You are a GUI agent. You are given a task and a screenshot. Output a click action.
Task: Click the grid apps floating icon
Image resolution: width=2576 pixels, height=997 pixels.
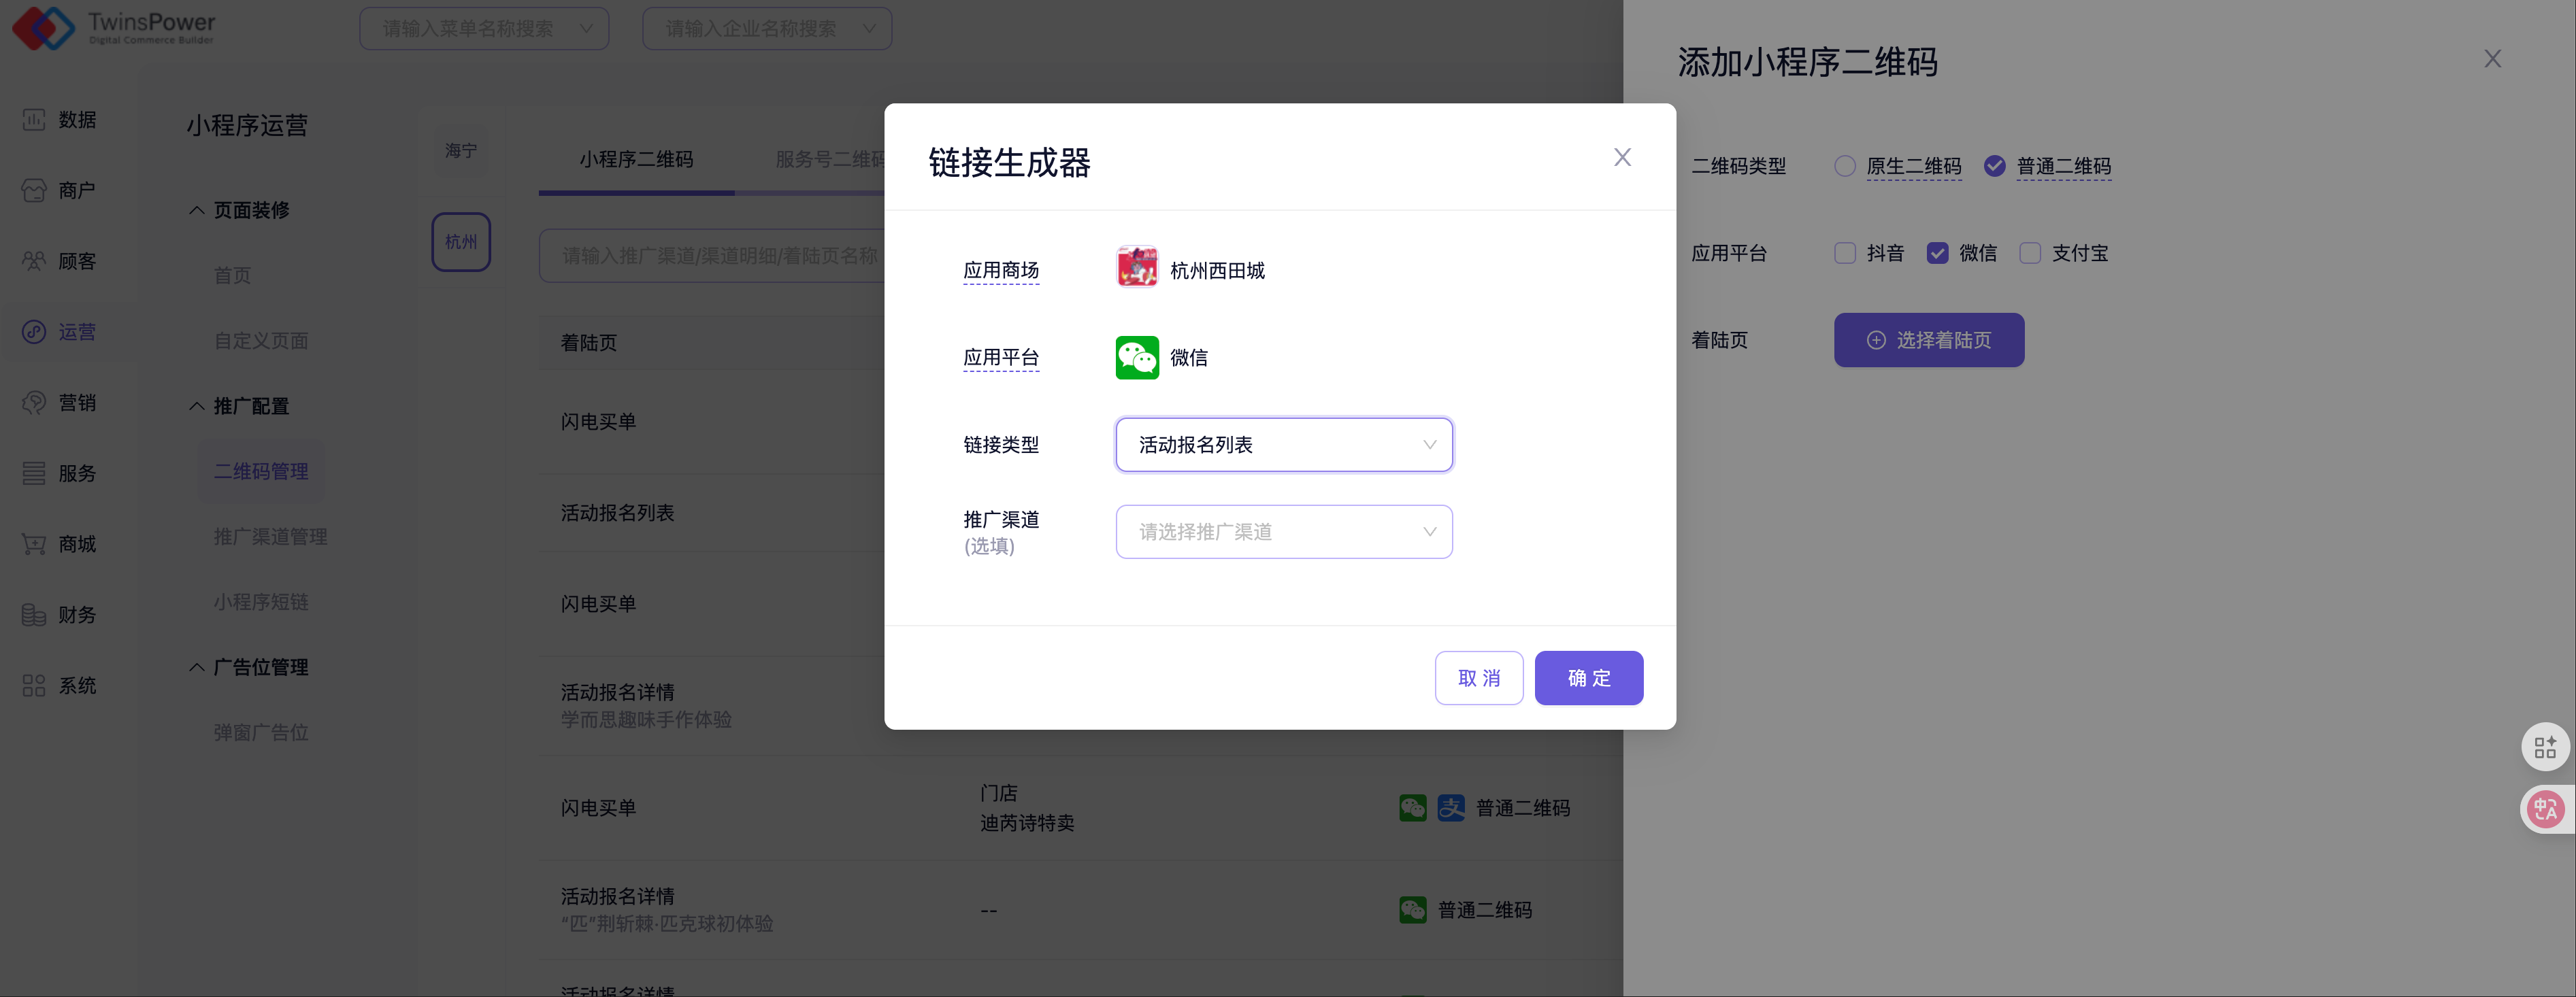pos(2545,747)
